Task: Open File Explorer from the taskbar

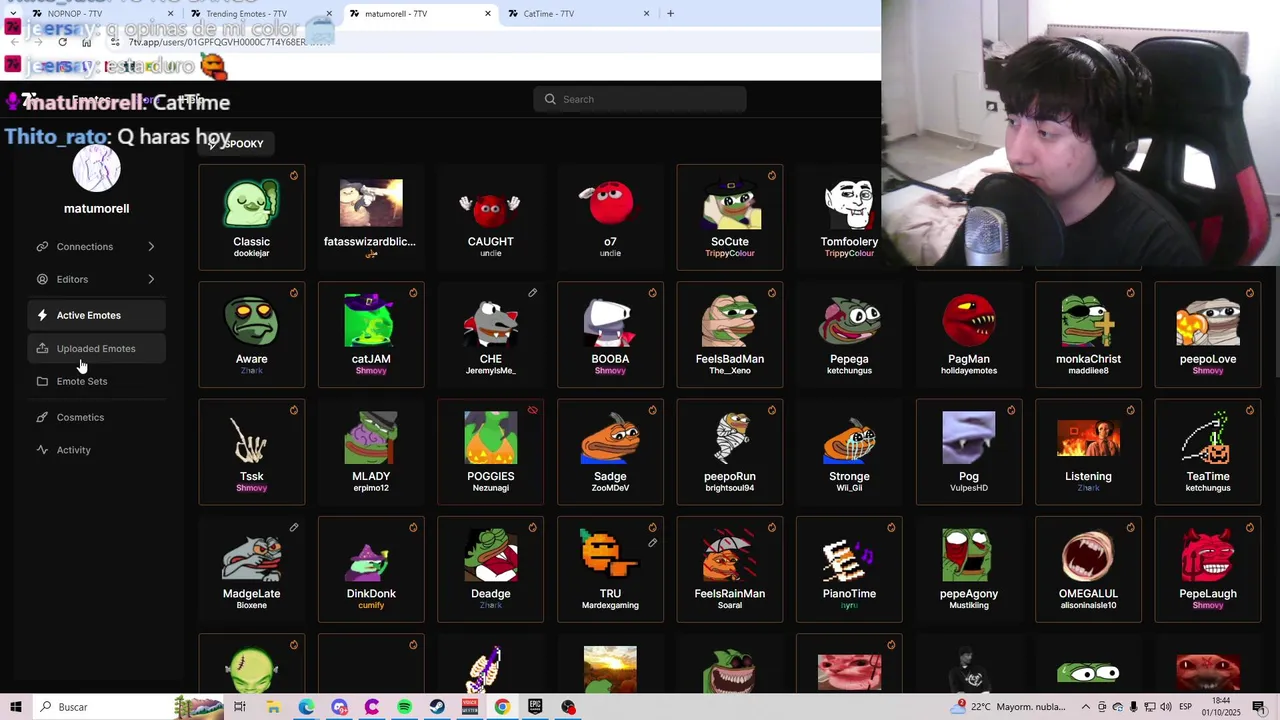Action: (x=273, y=707)
